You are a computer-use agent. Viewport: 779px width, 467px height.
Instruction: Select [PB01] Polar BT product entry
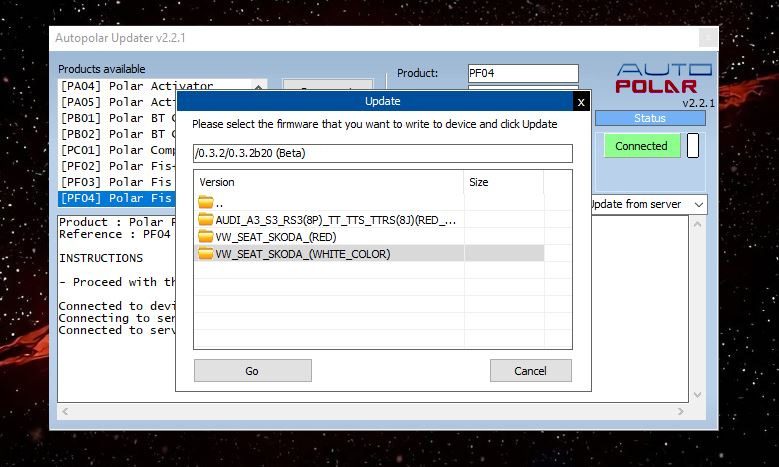point(117,118)
